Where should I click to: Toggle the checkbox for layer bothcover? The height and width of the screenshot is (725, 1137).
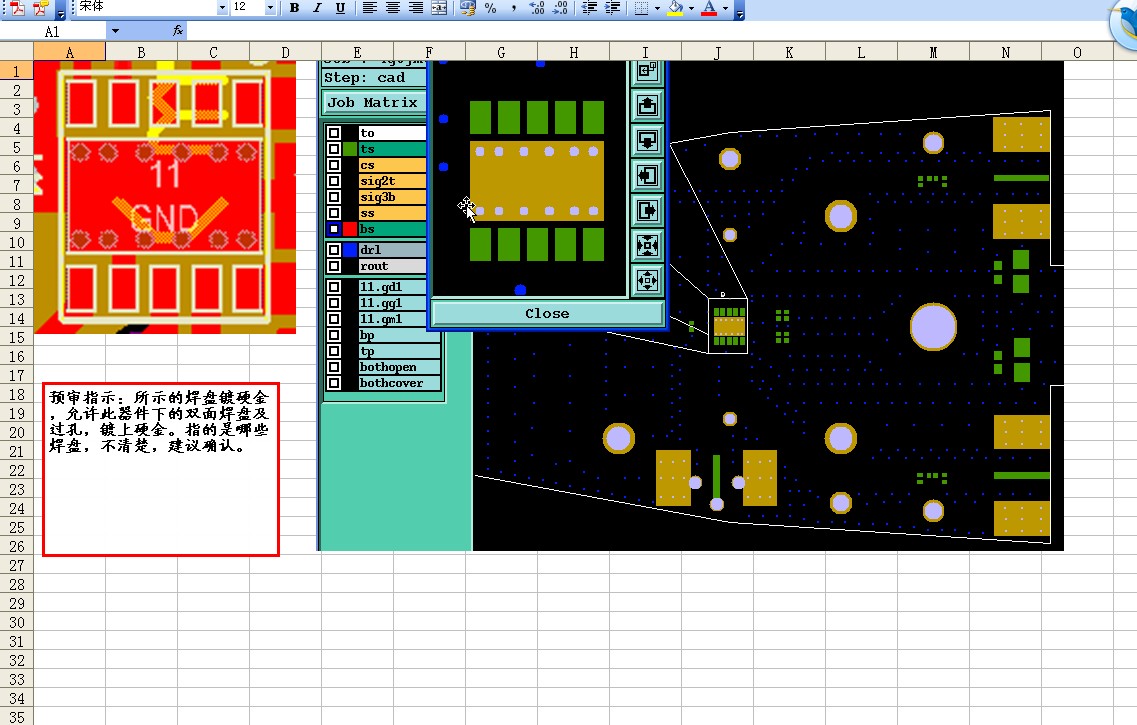coord(334,383)
